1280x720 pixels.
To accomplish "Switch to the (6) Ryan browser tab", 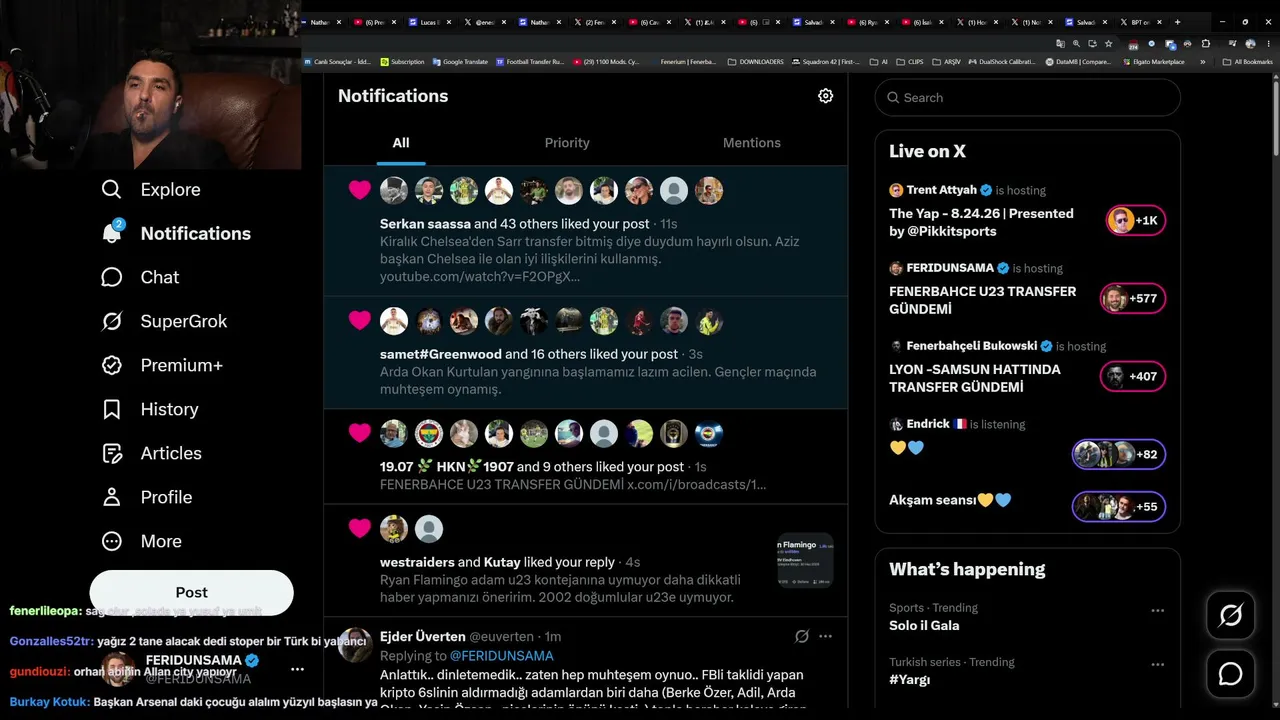I will (x=868, y=22).
